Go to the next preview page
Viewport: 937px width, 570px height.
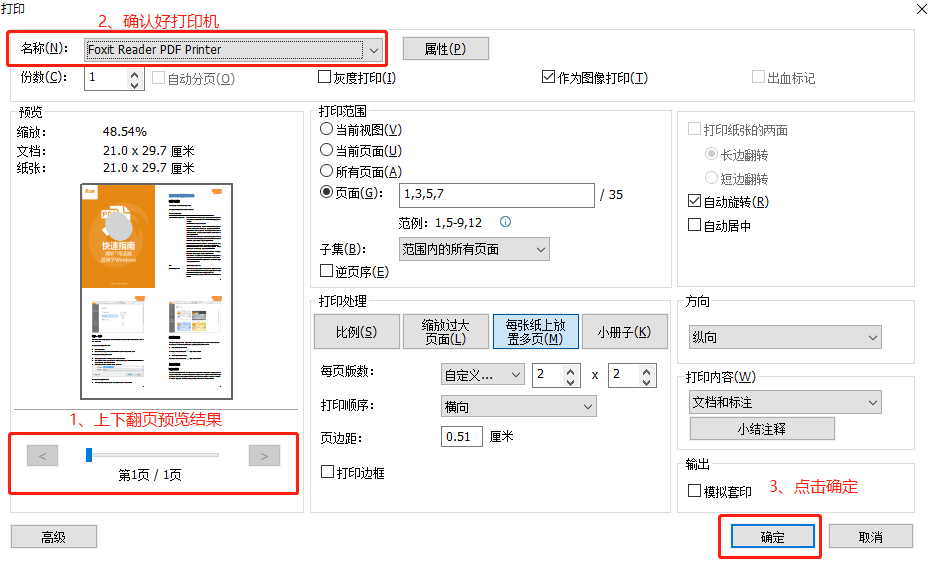(264, 456)
